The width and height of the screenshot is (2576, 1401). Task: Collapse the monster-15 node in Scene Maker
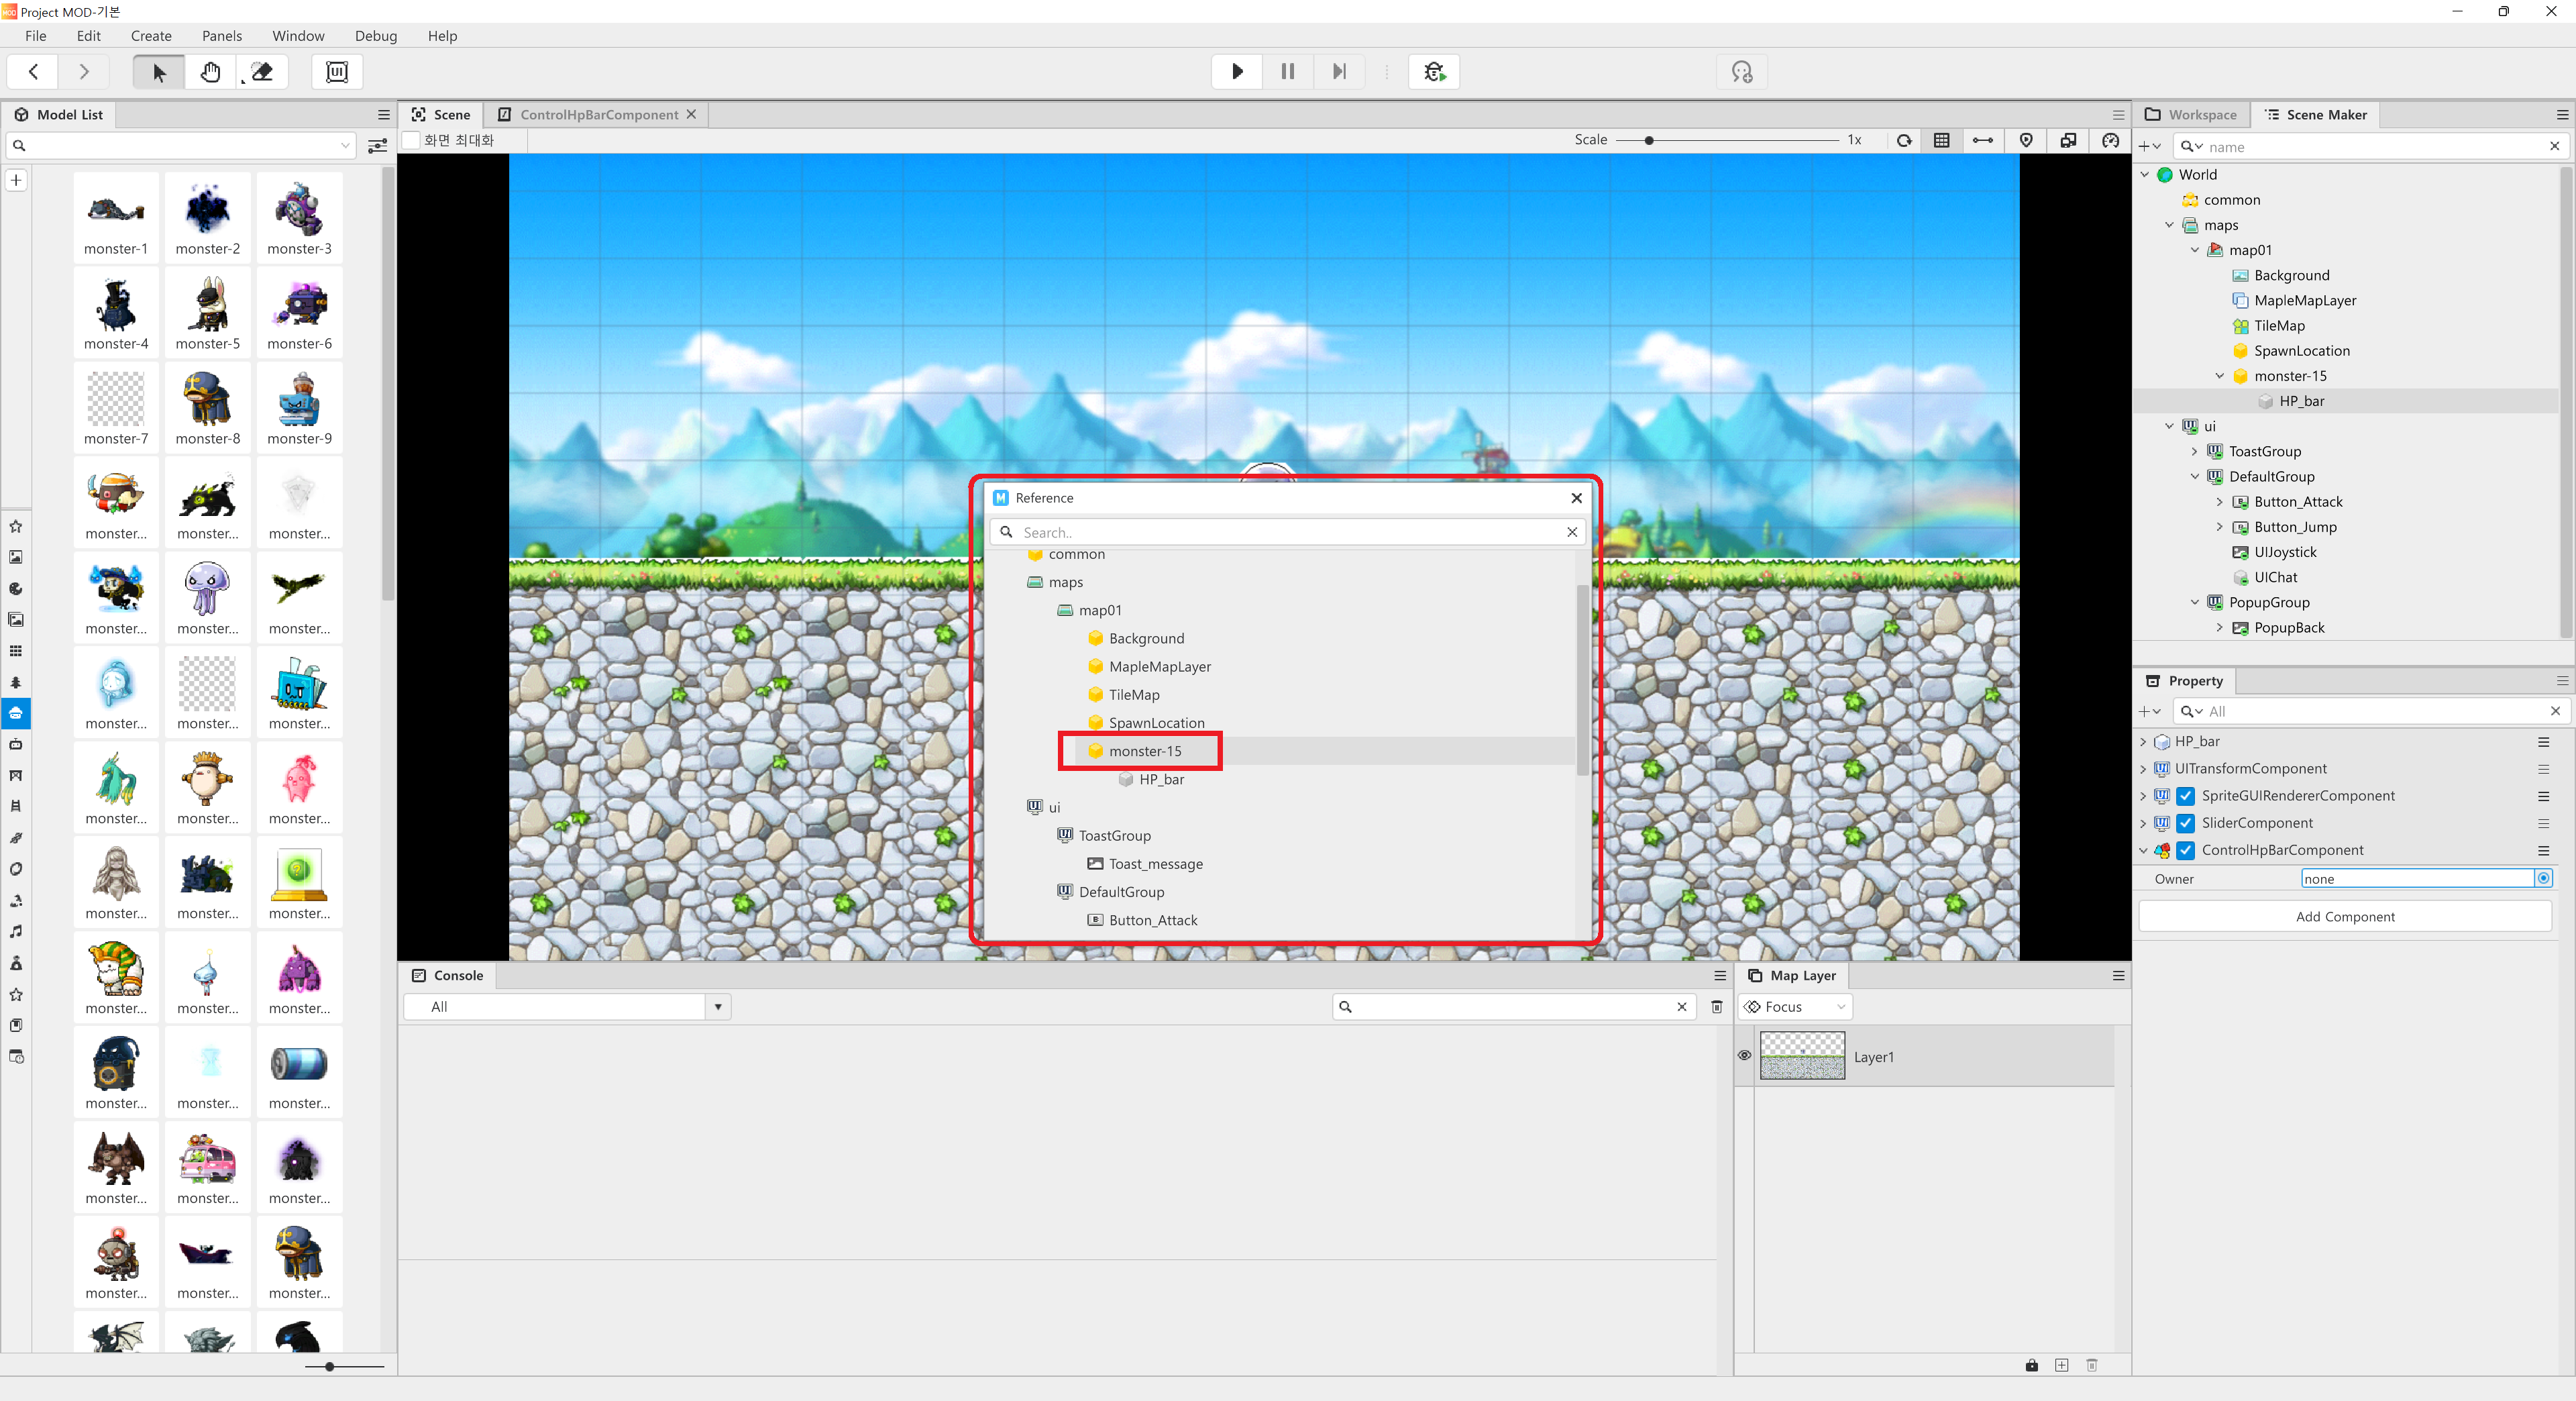click(x=2220, y=376)
